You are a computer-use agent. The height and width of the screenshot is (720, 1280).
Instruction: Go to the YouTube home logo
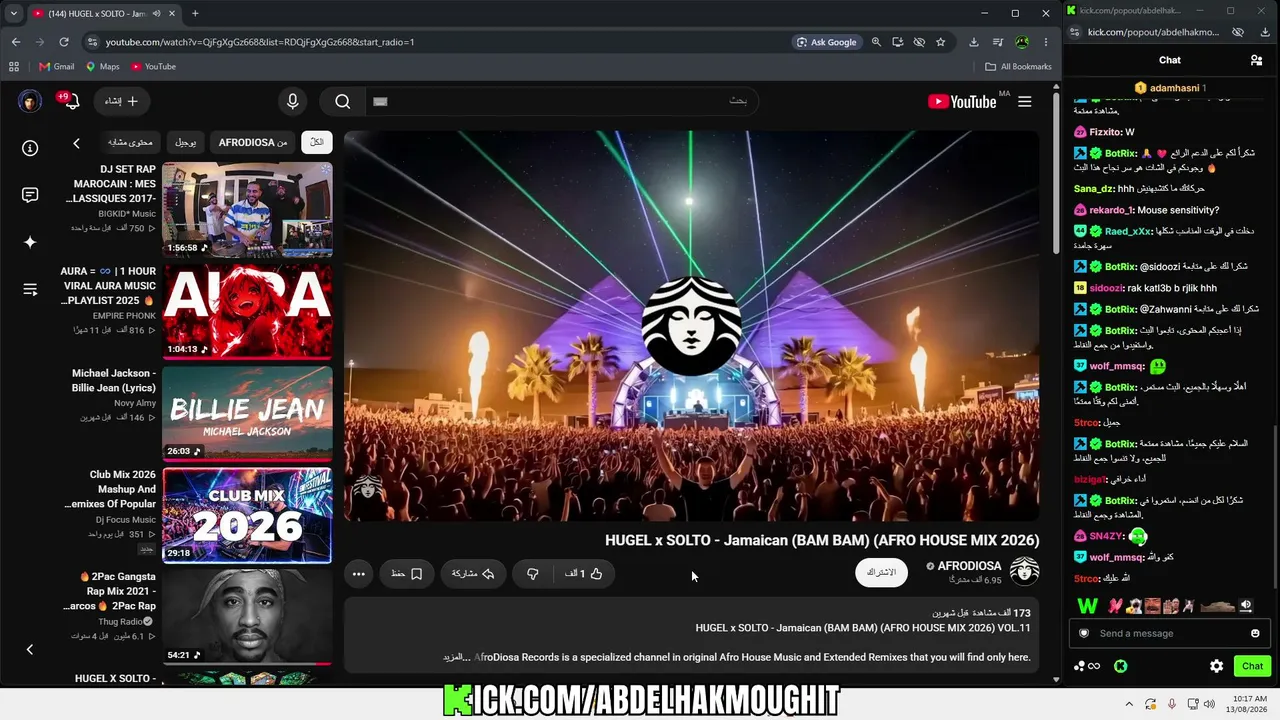click(962, 101)
